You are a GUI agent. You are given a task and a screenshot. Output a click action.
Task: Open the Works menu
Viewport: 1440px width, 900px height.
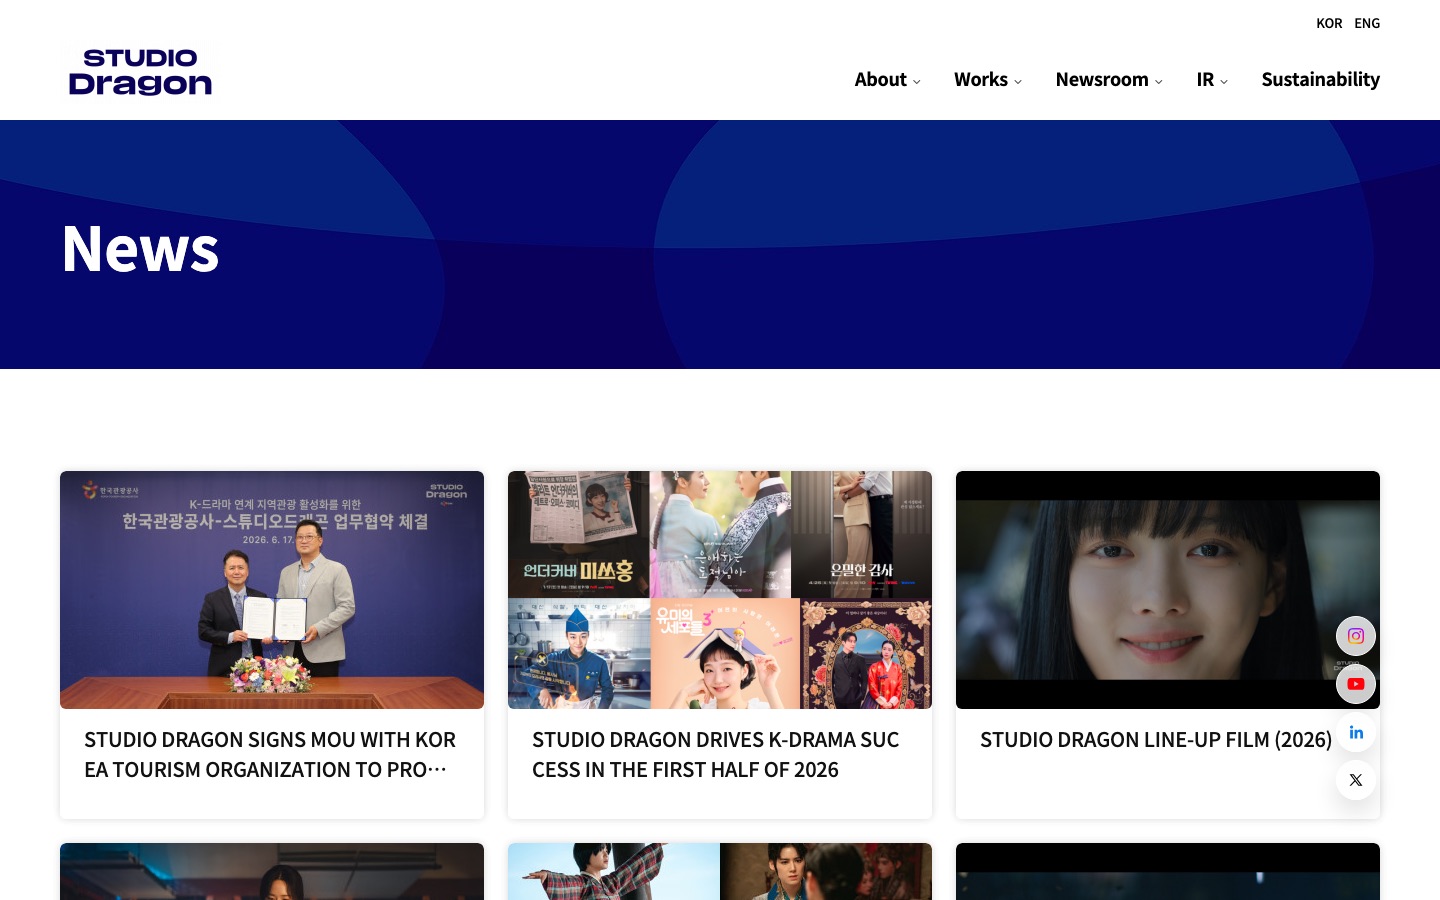click(981, 80)
